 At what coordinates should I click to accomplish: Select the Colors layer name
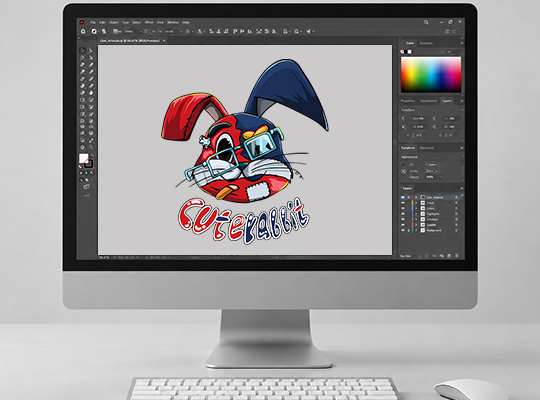[431, 208]
